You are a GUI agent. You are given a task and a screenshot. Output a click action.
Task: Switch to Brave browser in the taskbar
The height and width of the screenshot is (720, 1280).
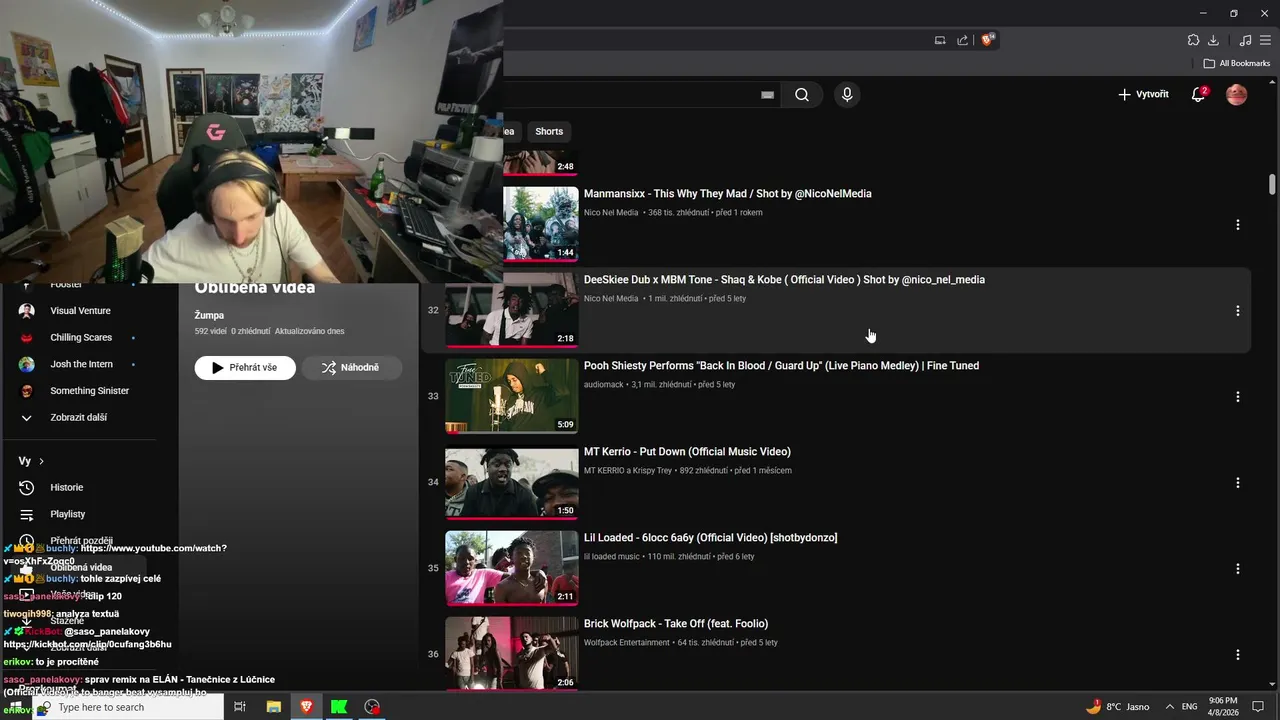(x=306, y=707)
